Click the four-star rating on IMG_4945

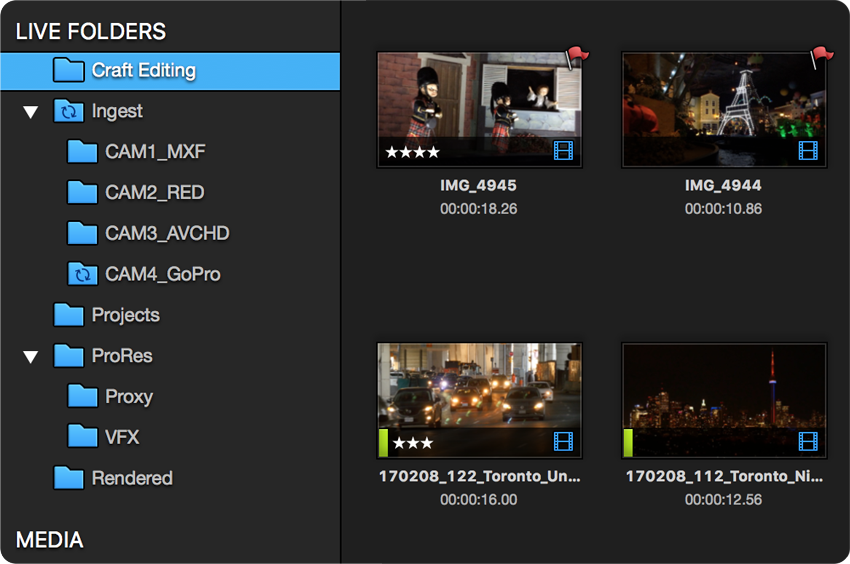(413, 152)
